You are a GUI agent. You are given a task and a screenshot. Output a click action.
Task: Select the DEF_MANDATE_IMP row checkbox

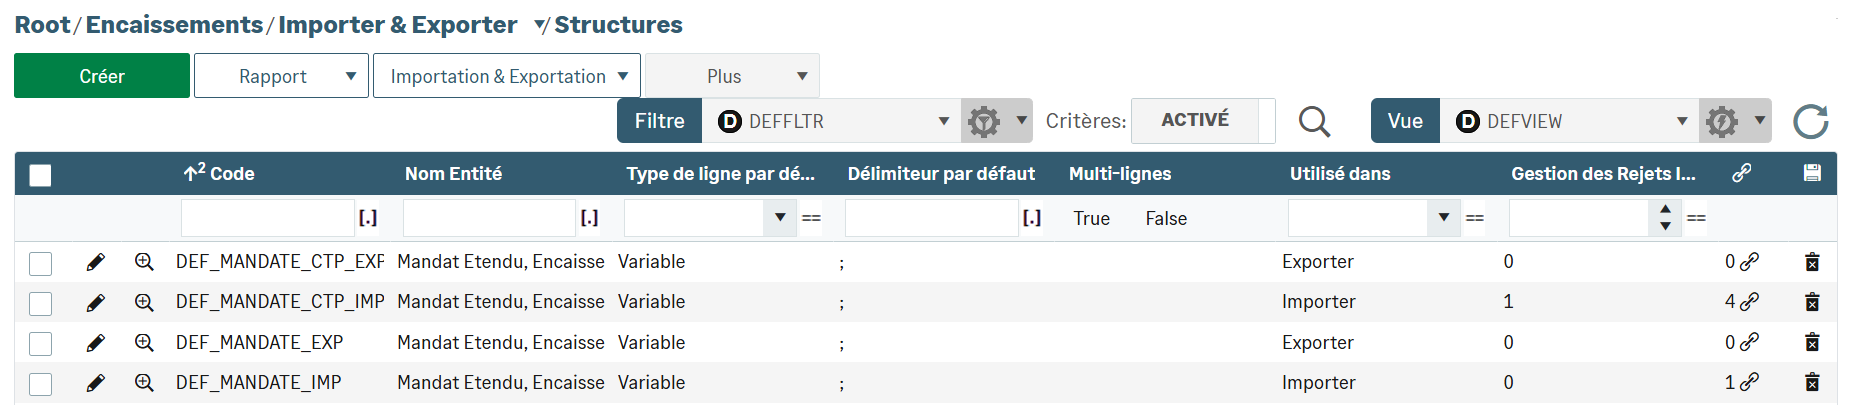coord(40,384)
